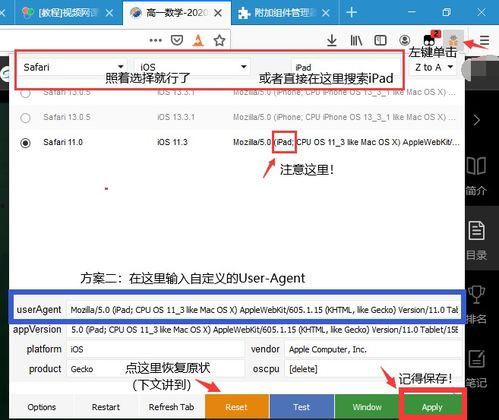The height and width of the screenshot is (420, 499).
Task: Open the 简介 book icon in sidebar
Action: (476, 166)
